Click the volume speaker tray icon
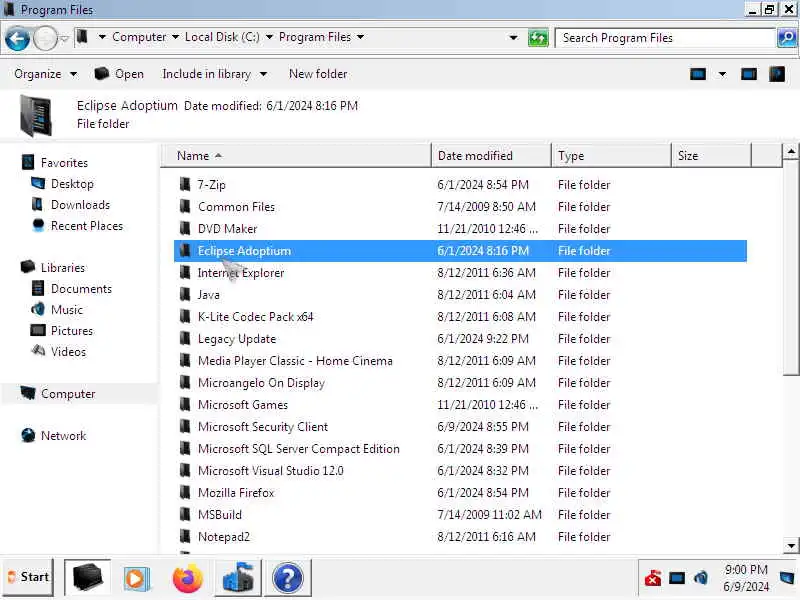800x600 pixels. click(702, 578)
